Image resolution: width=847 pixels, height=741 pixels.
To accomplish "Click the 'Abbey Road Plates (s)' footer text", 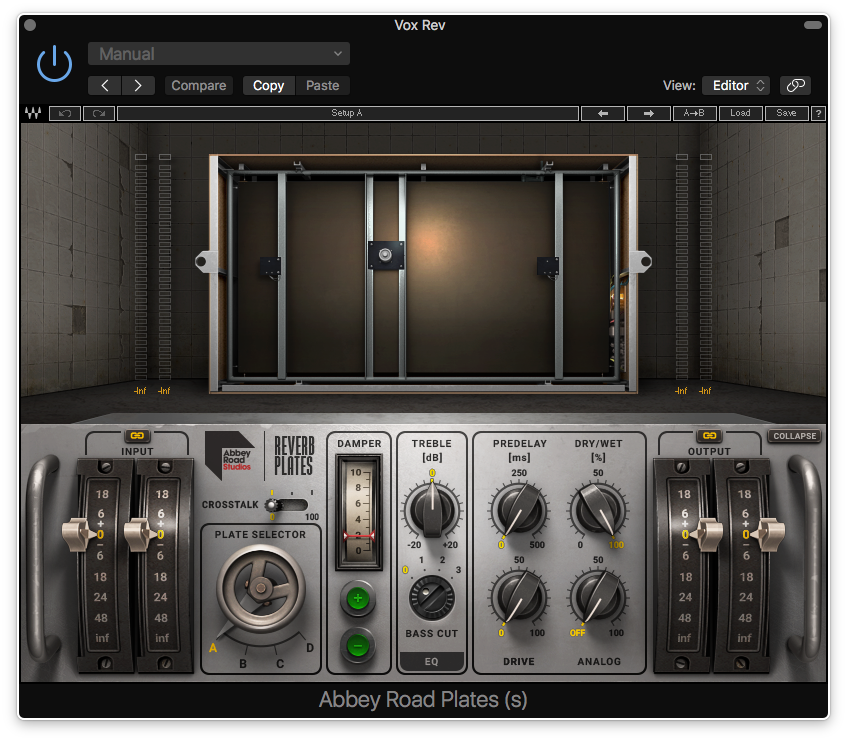I will tap(423, 699).
